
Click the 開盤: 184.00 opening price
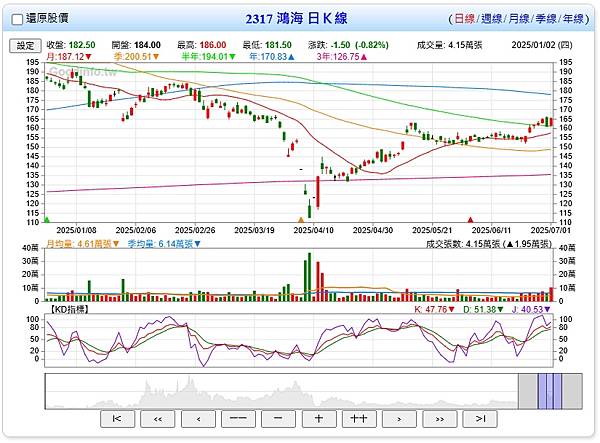pos(136,45)
